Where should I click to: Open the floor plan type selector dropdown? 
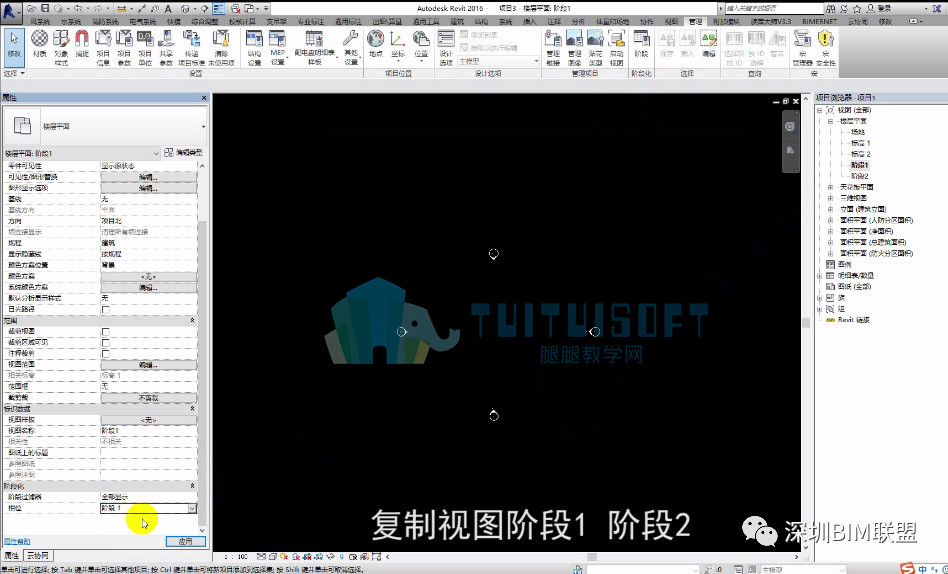(x=105, y=126)
